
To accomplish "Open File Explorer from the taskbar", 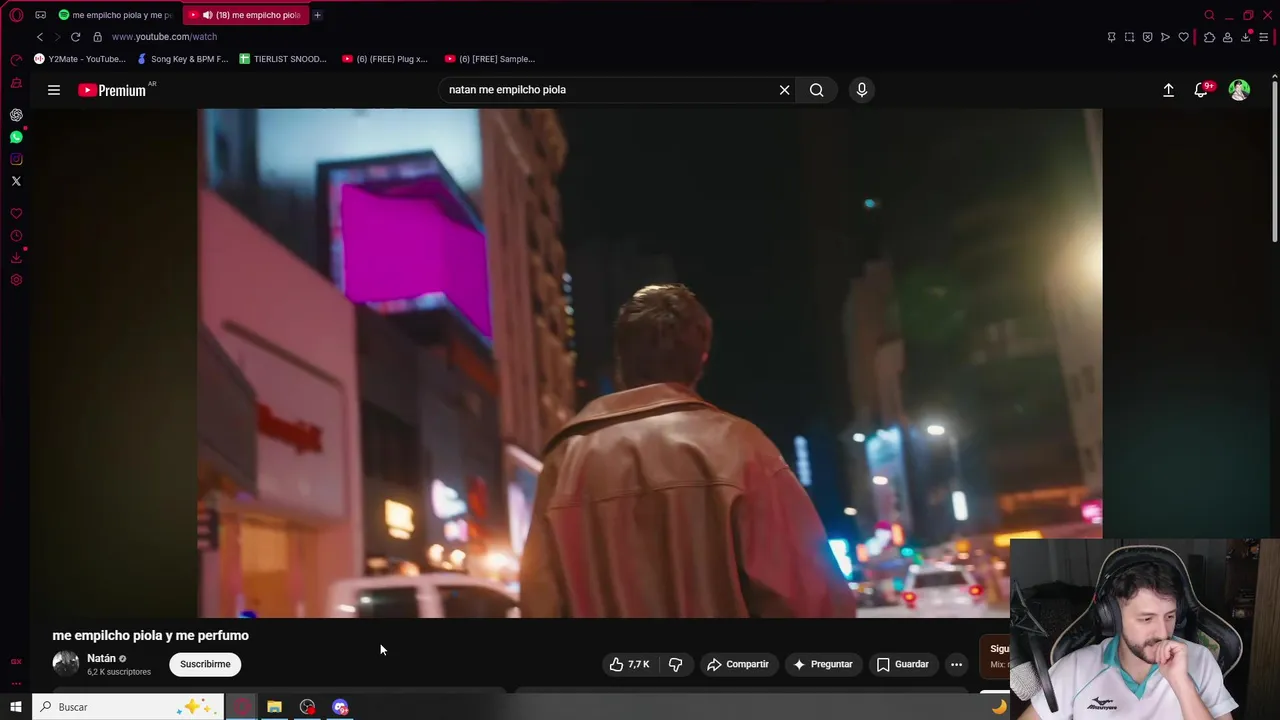I will pos(274,707).
